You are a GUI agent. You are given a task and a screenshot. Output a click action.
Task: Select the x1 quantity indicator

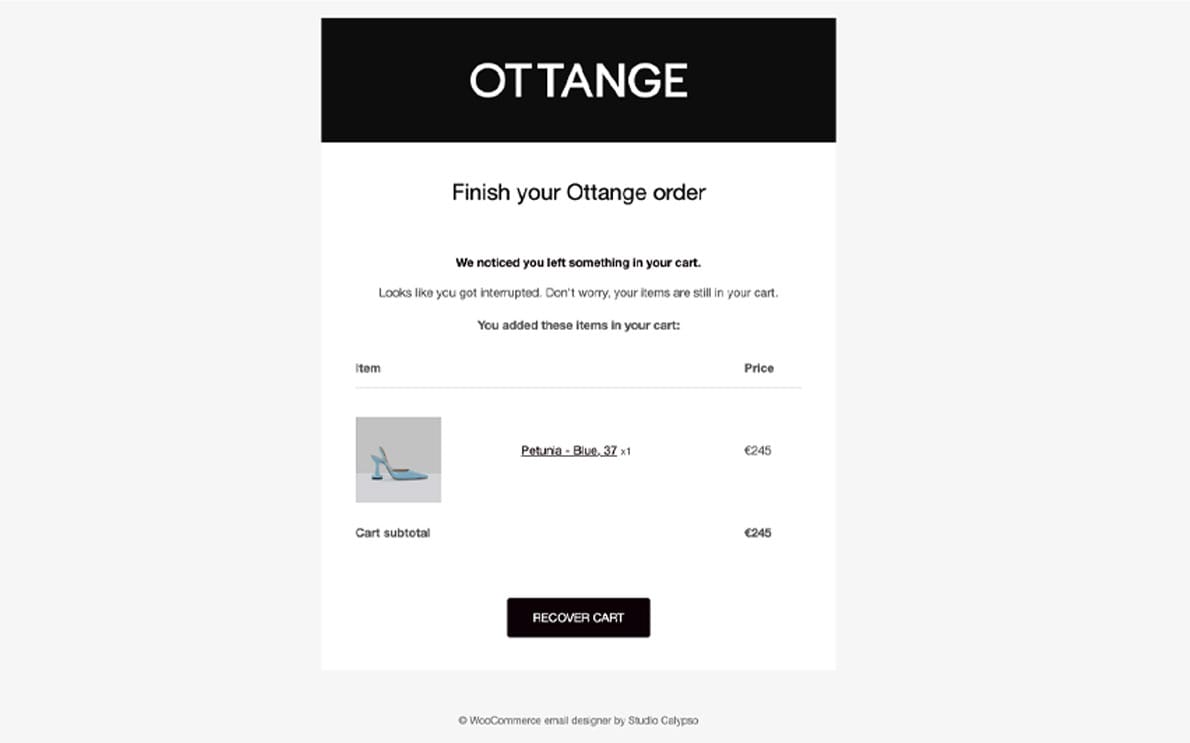[x=625, y=452]
